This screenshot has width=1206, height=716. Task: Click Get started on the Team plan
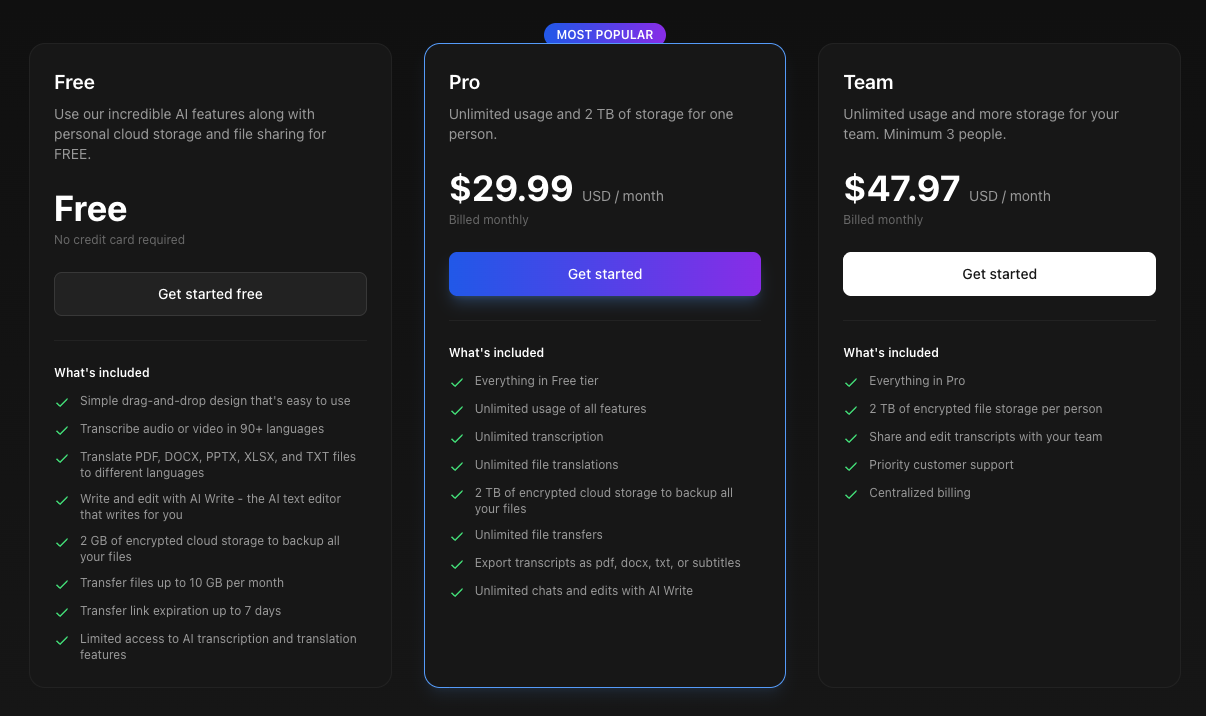[x=998, y=273]
